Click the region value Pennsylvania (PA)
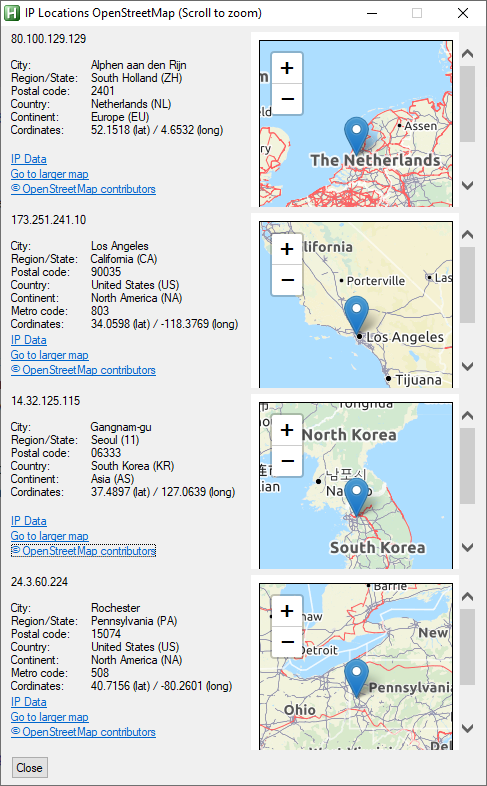This screenshot has width=487, height=786. pos(134,621)
